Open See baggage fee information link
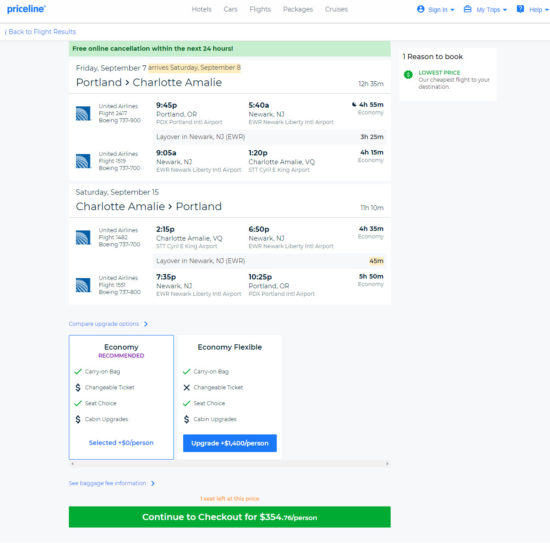The width and height of the screenshot is (550, 543). 107,483
